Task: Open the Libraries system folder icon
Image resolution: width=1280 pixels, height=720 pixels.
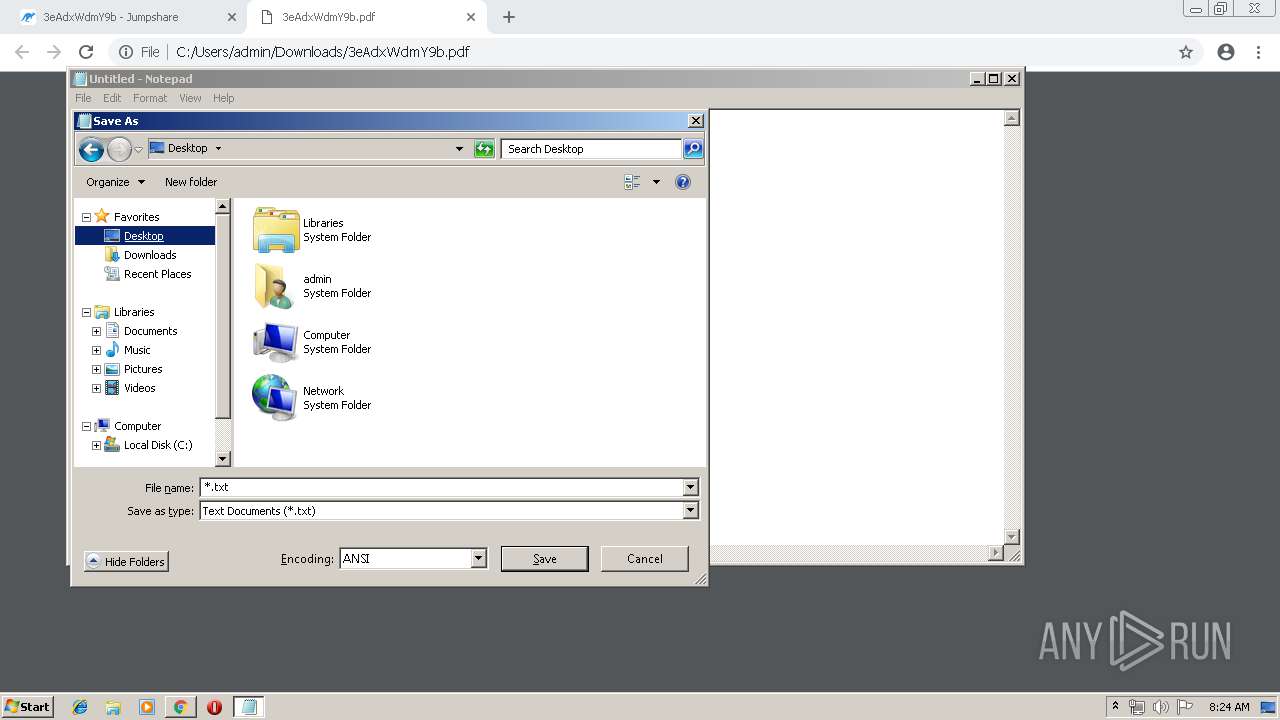Action: pyautogui.click(x=276, y=230)
